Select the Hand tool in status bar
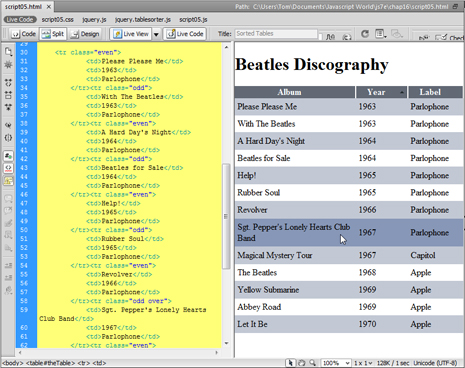 [x=302, y=363]
